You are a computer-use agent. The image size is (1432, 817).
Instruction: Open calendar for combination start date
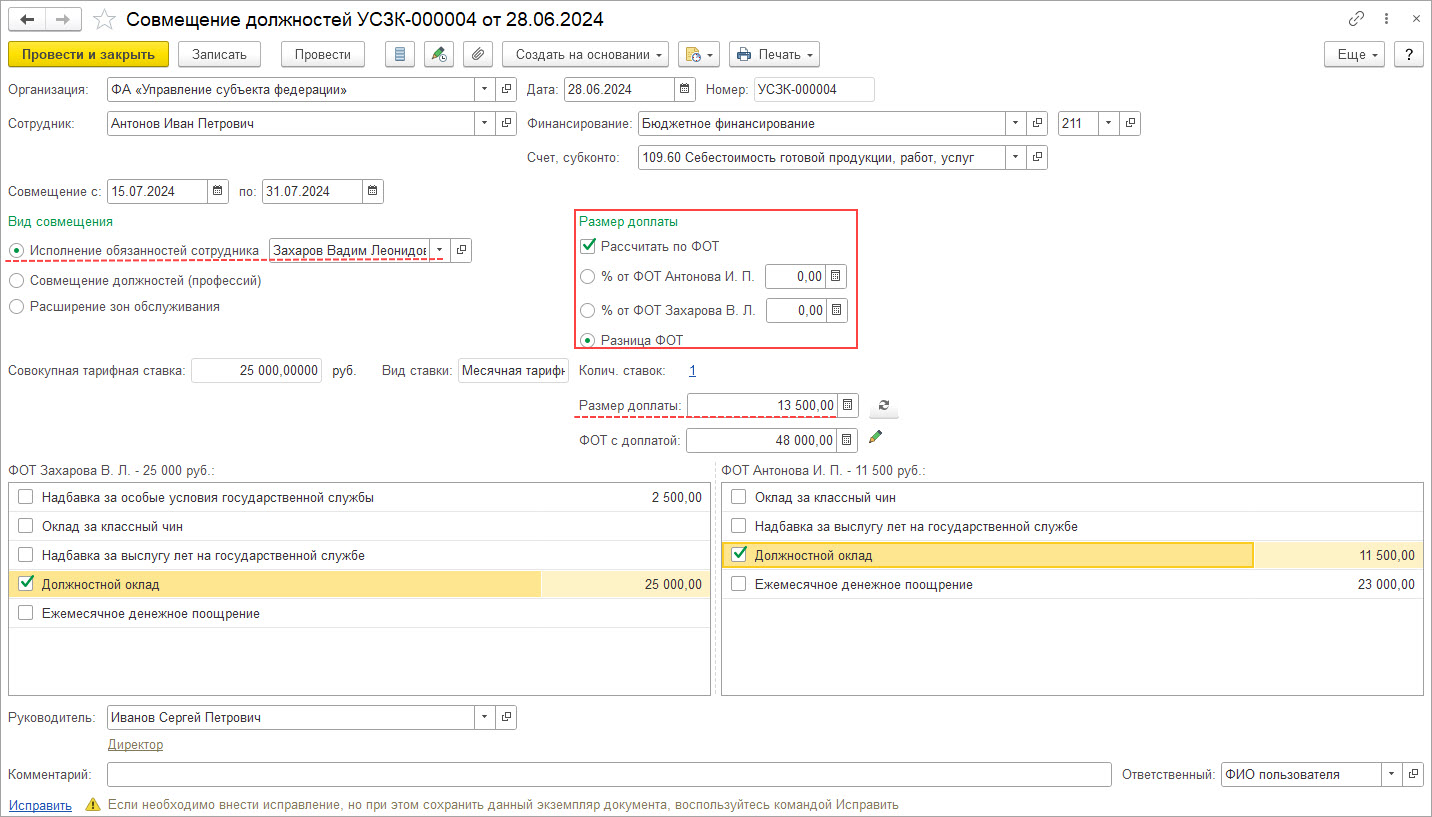pos(217,191)
